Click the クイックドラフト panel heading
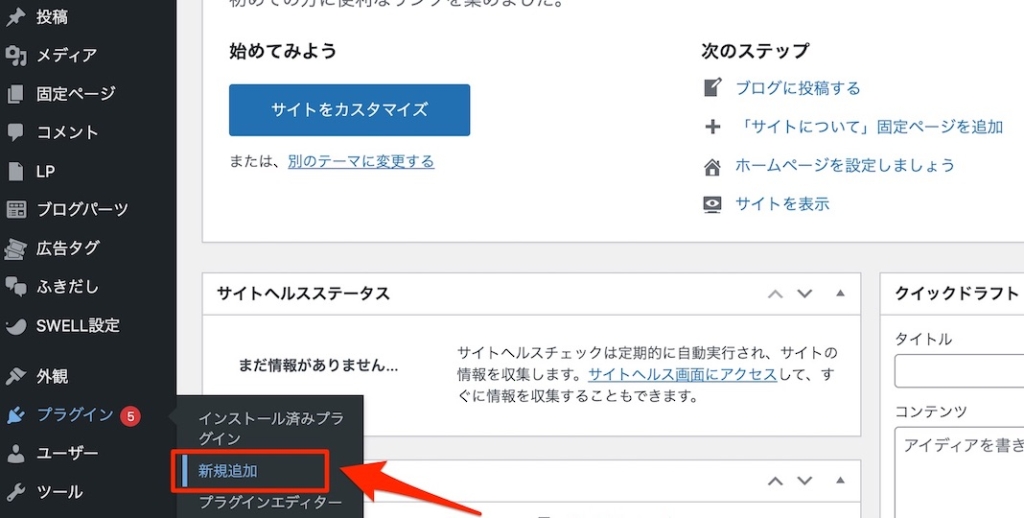Image resolution: width=1024 pixels, height=518 pixels. tap(957, 293)
